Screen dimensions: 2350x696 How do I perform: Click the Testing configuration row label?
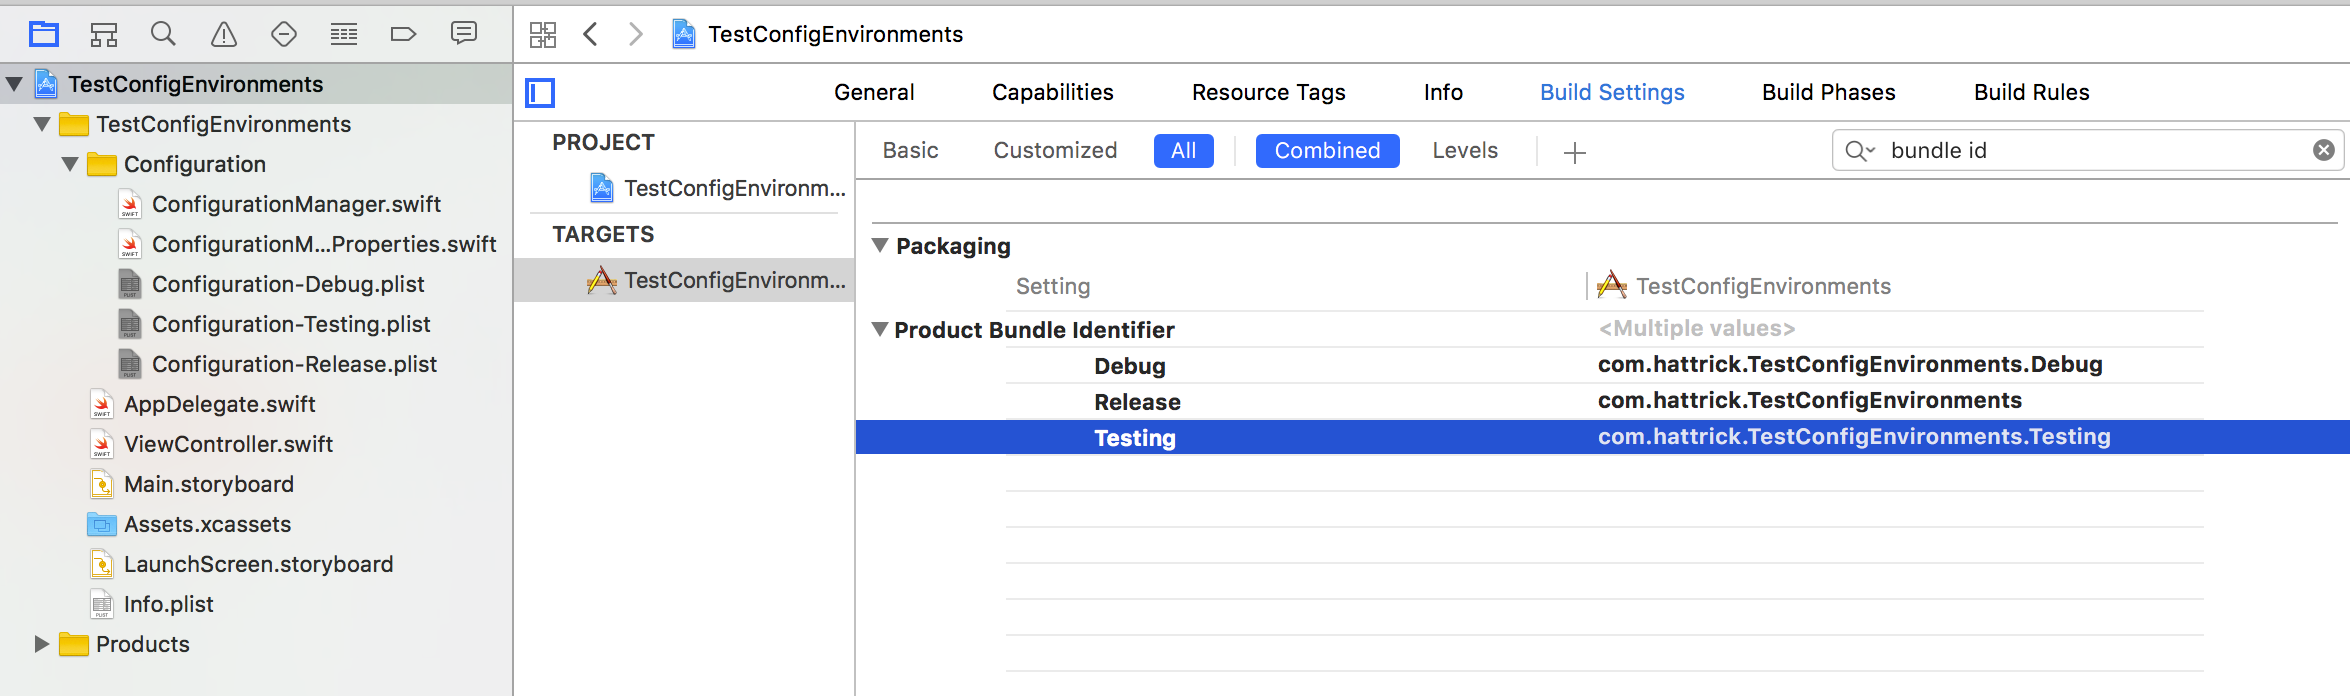[1135, 438]
